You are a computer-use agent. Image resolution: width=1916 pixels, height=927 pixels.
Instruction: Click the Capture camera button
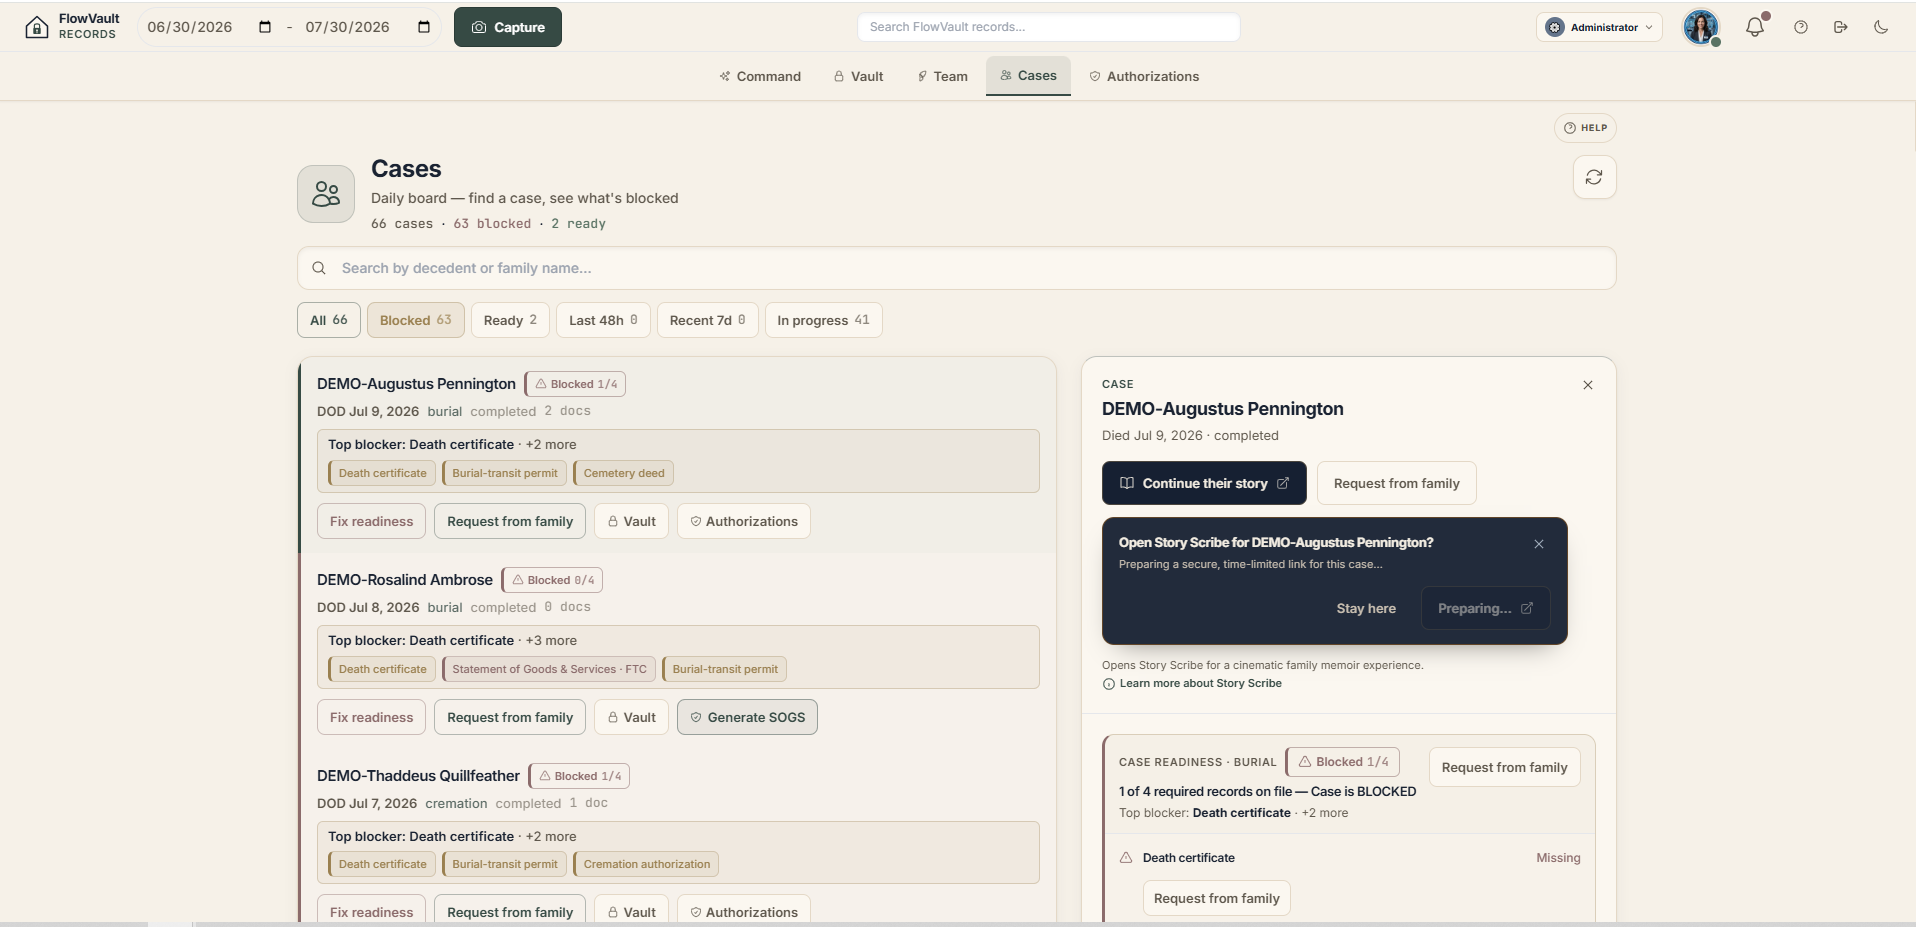coord(508,27)
